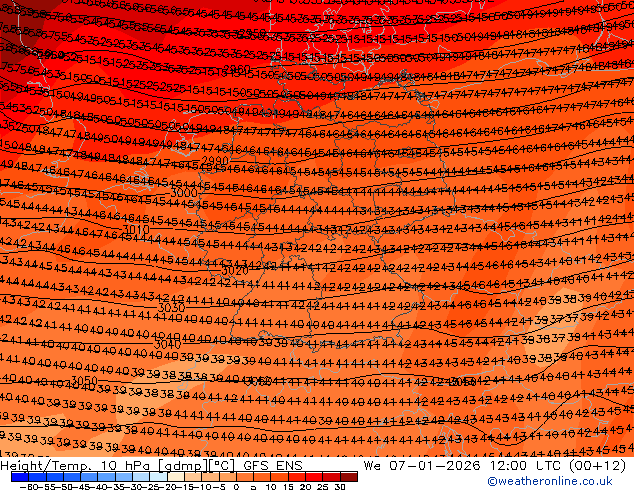Click the 'Height/Temp. 10 hPa' title text
This screenshot has height=490, width=634.
pyautogui.click(x=77, y=466)
